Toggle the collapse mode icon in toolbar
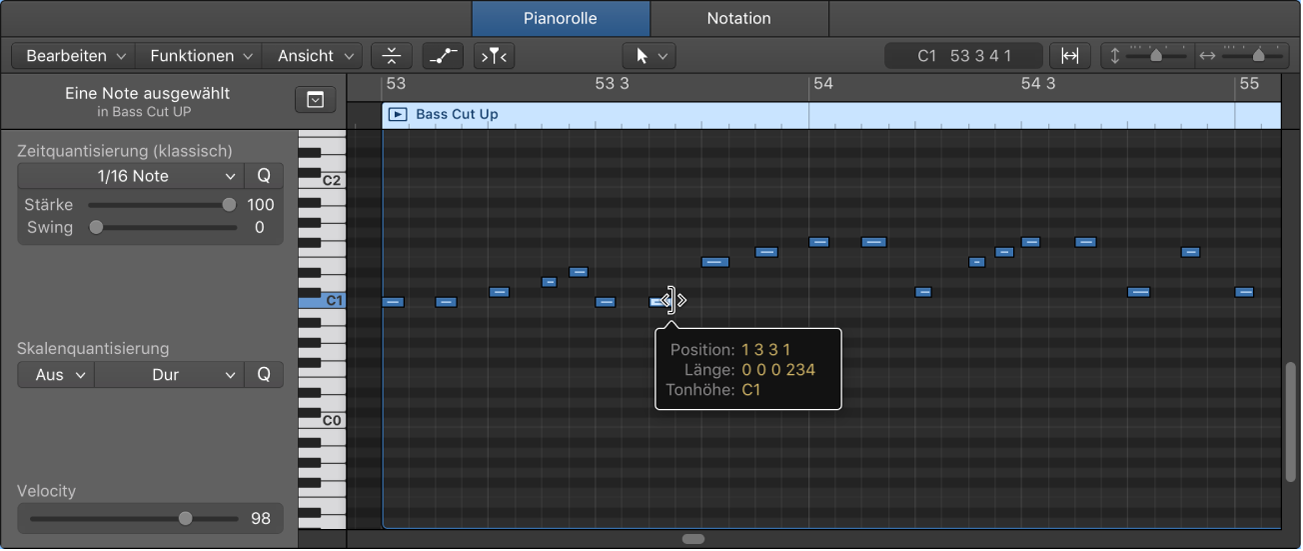 pyautogui.click(x=391, y=56)
